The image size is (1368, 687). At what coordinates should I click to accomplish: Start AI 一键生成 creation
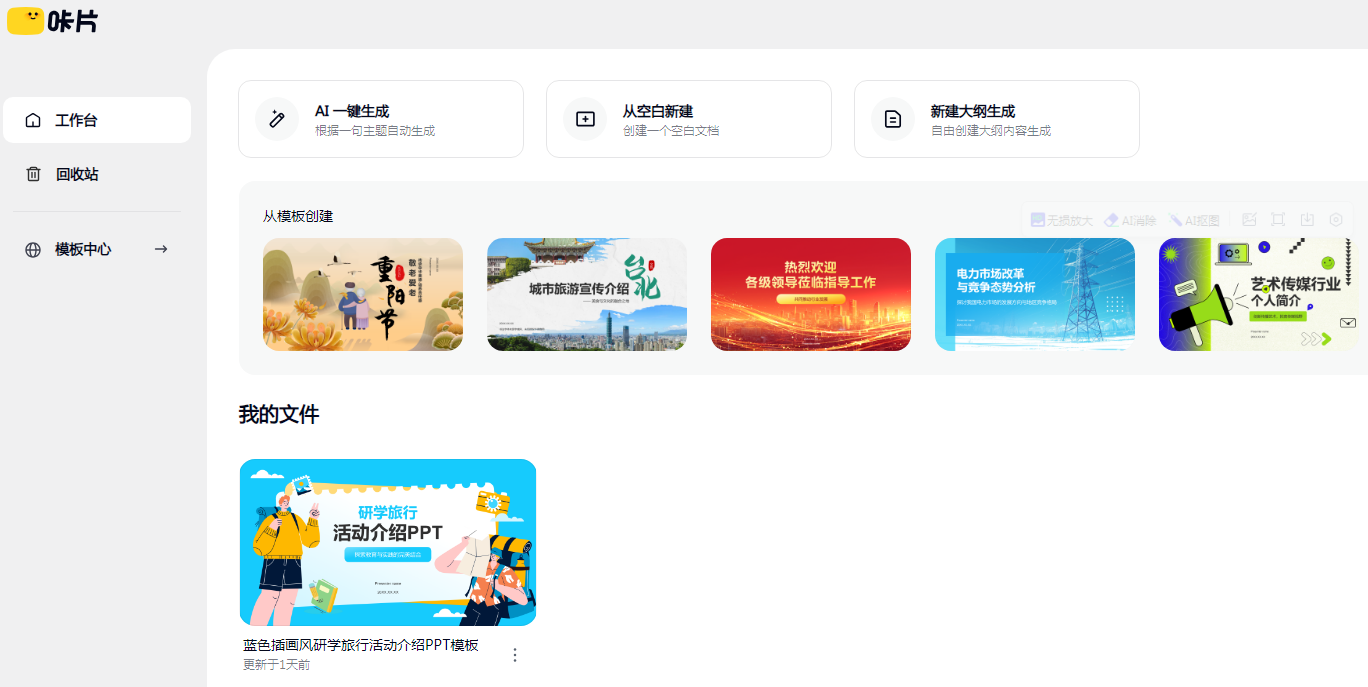tap(381, 118)
